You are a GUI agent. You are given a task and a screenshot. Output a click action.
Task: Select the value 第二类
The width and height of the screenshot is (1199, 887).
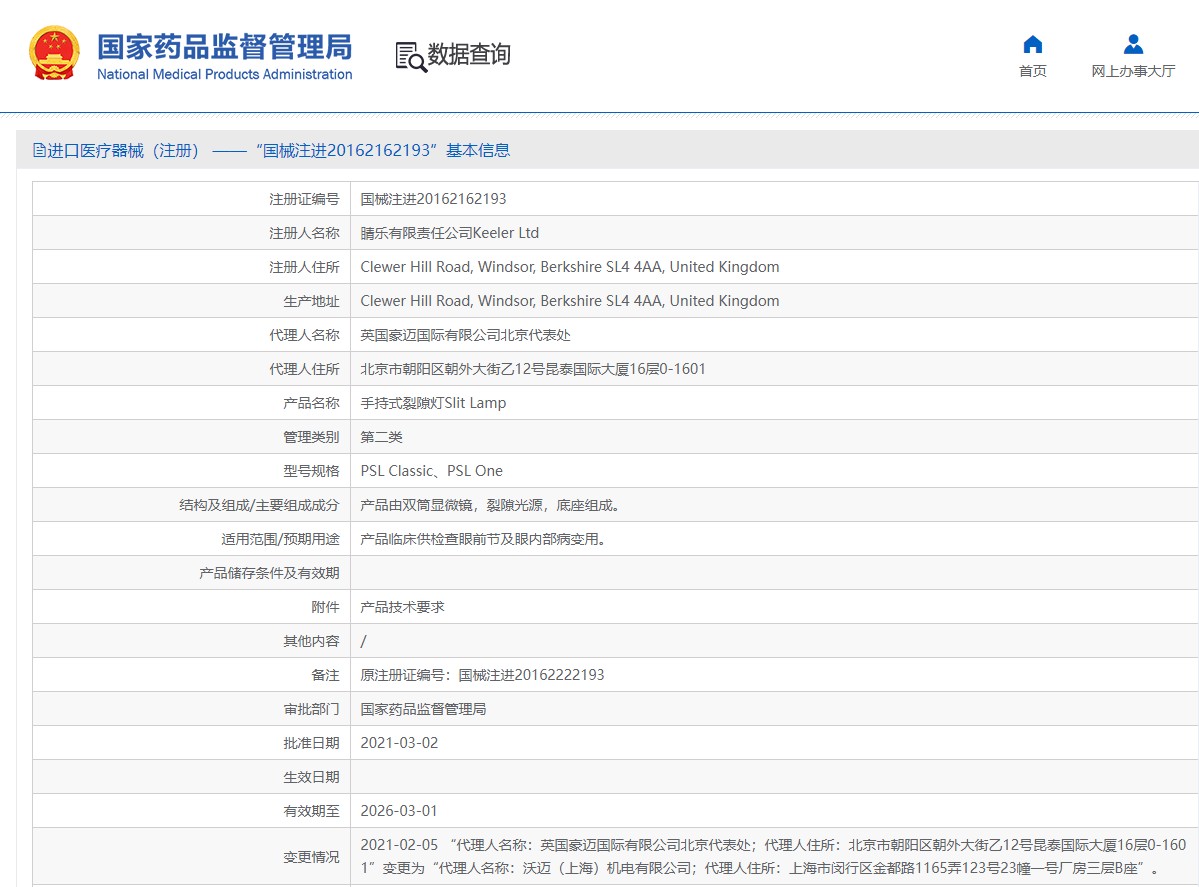pos(382,437)
